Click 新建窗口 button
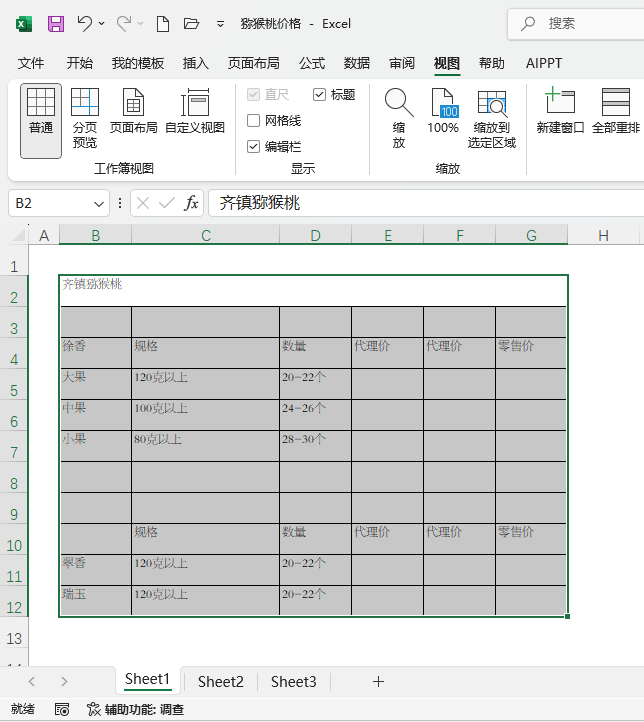Viewport: 644px width, 722px height. click(560, 111)
